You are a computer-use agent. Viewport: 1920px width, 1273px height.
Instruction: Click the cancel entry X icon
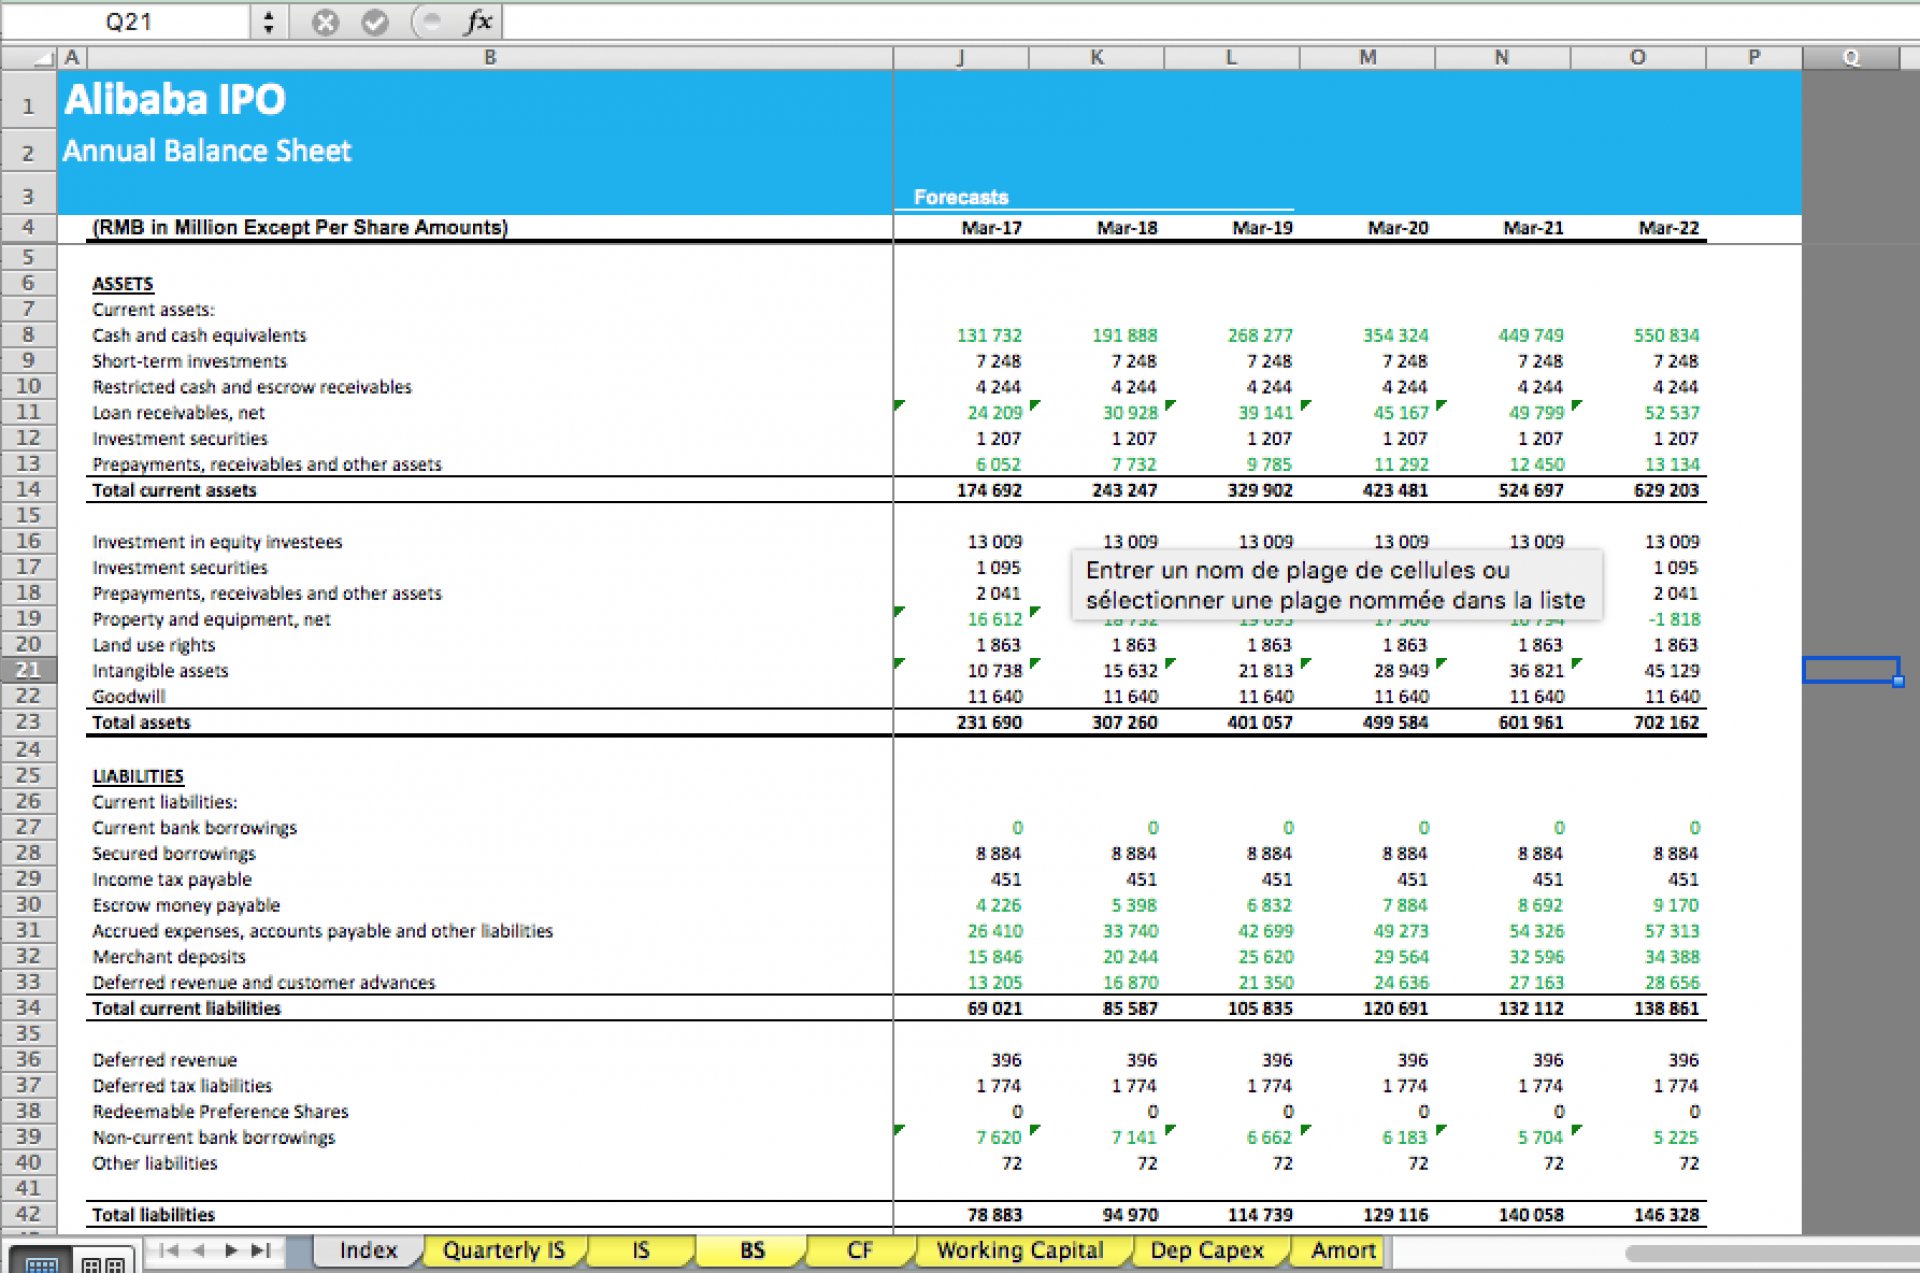(325, 22)
